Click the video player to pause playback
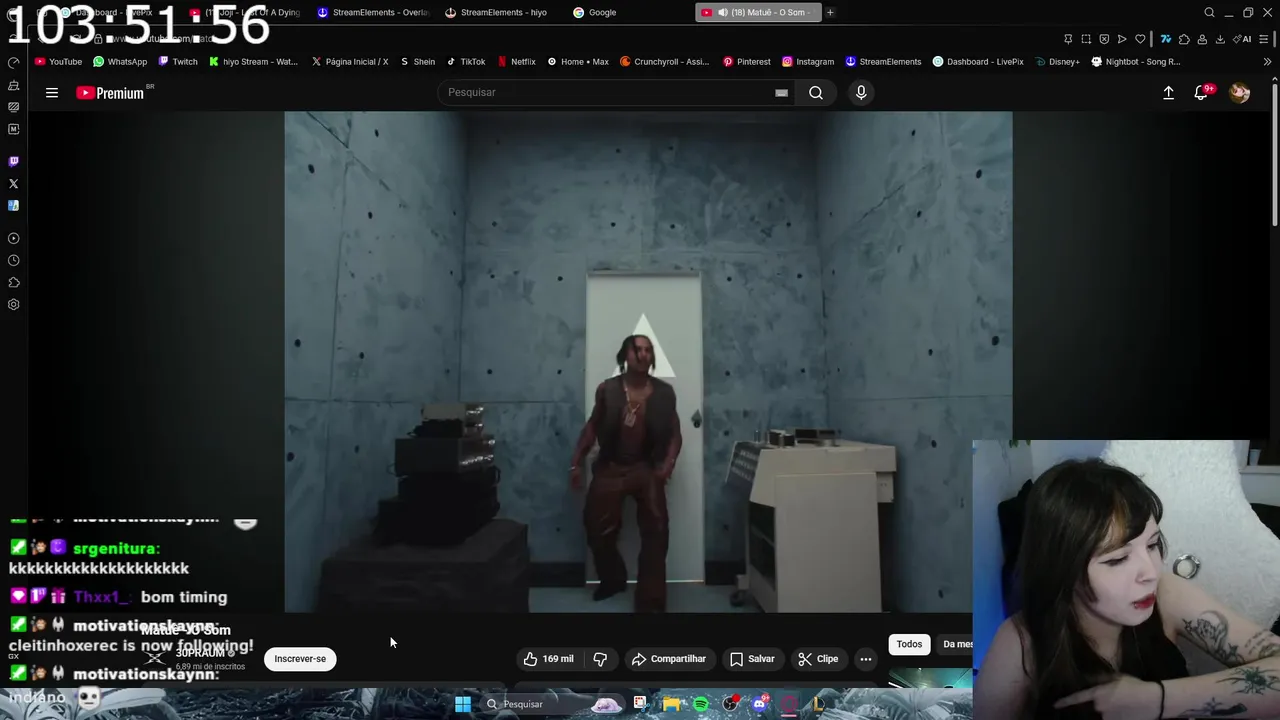This screenshot has width=1280, height=720. coord(648,361)
